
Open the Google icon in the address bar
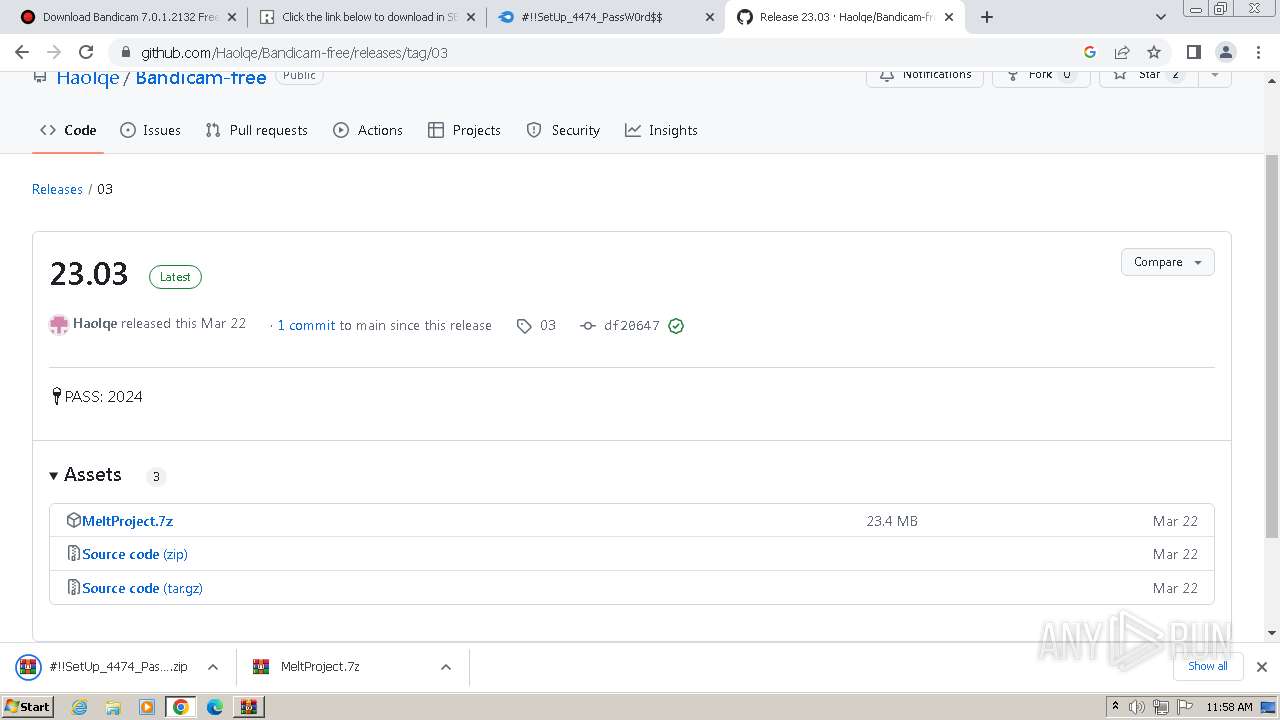point(1090,52)
